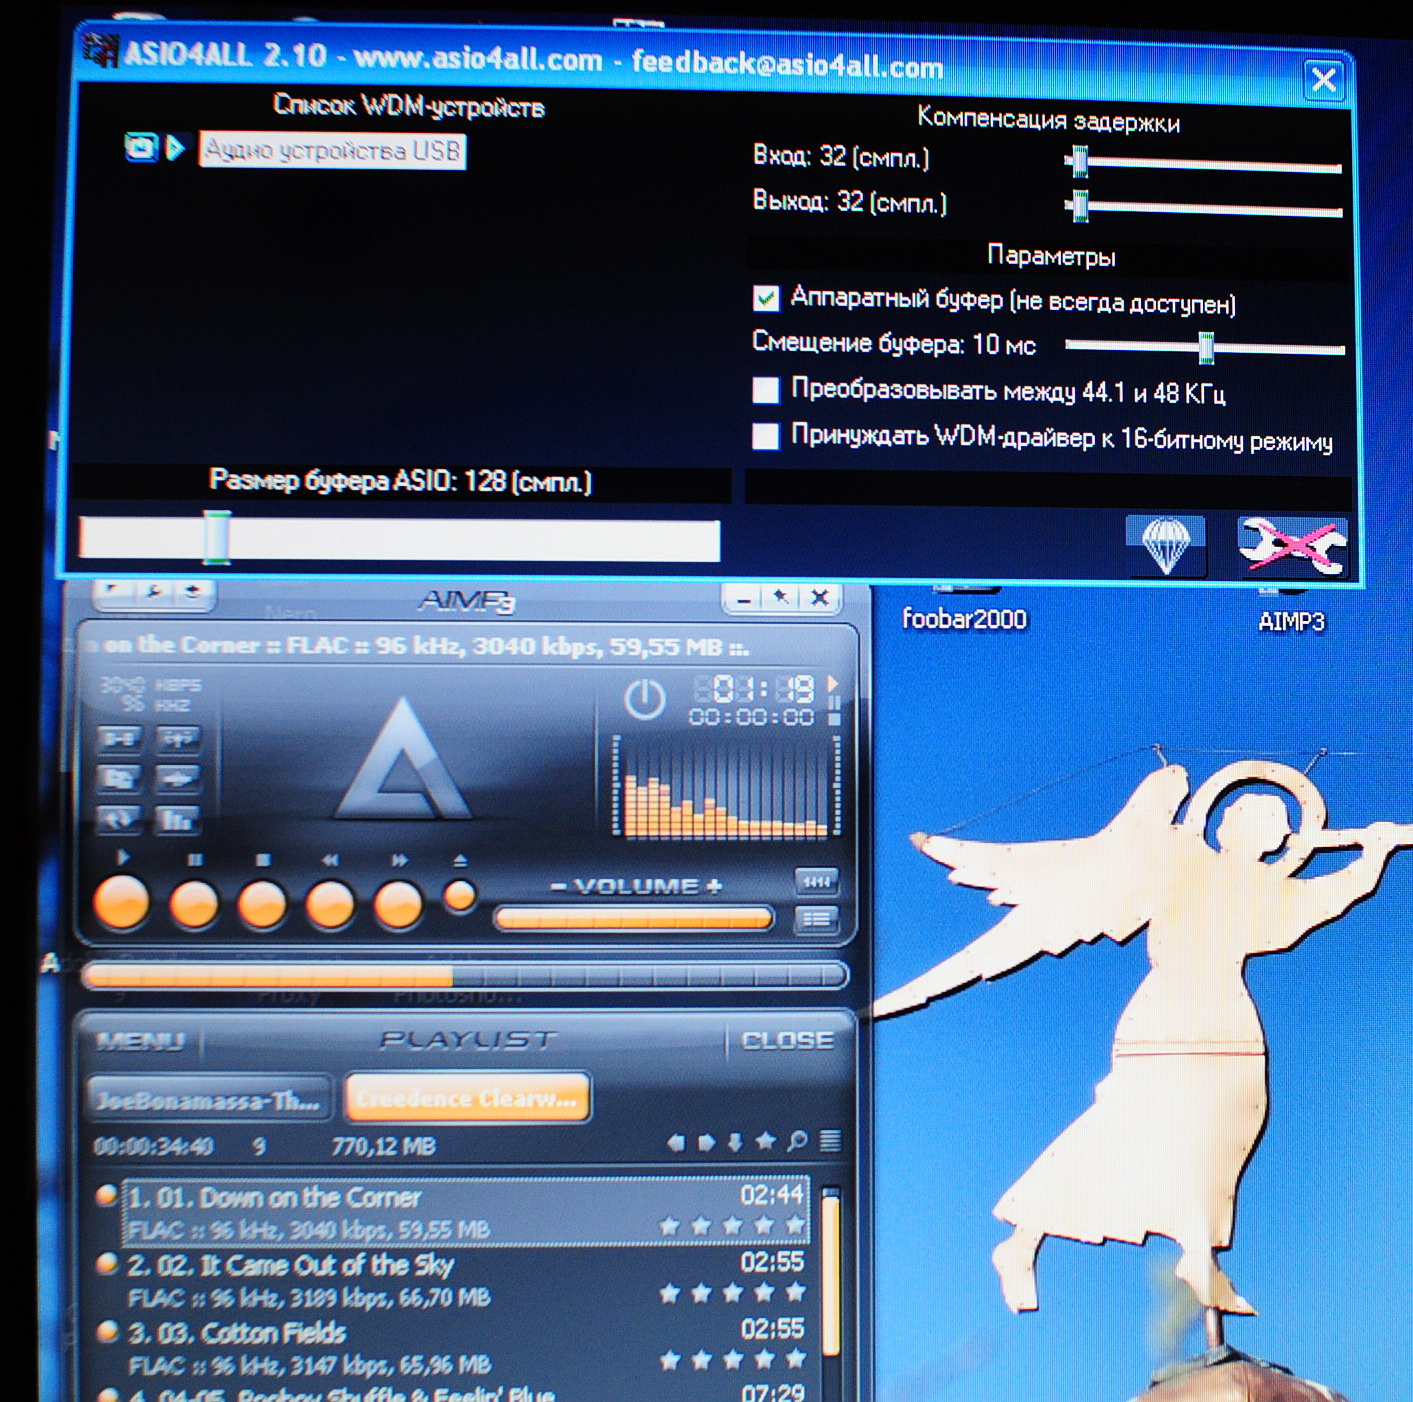Click the crossed-out wrench simple-mode icon
Viewport: 1413px width, 1402px height.
coord(1292,547)
